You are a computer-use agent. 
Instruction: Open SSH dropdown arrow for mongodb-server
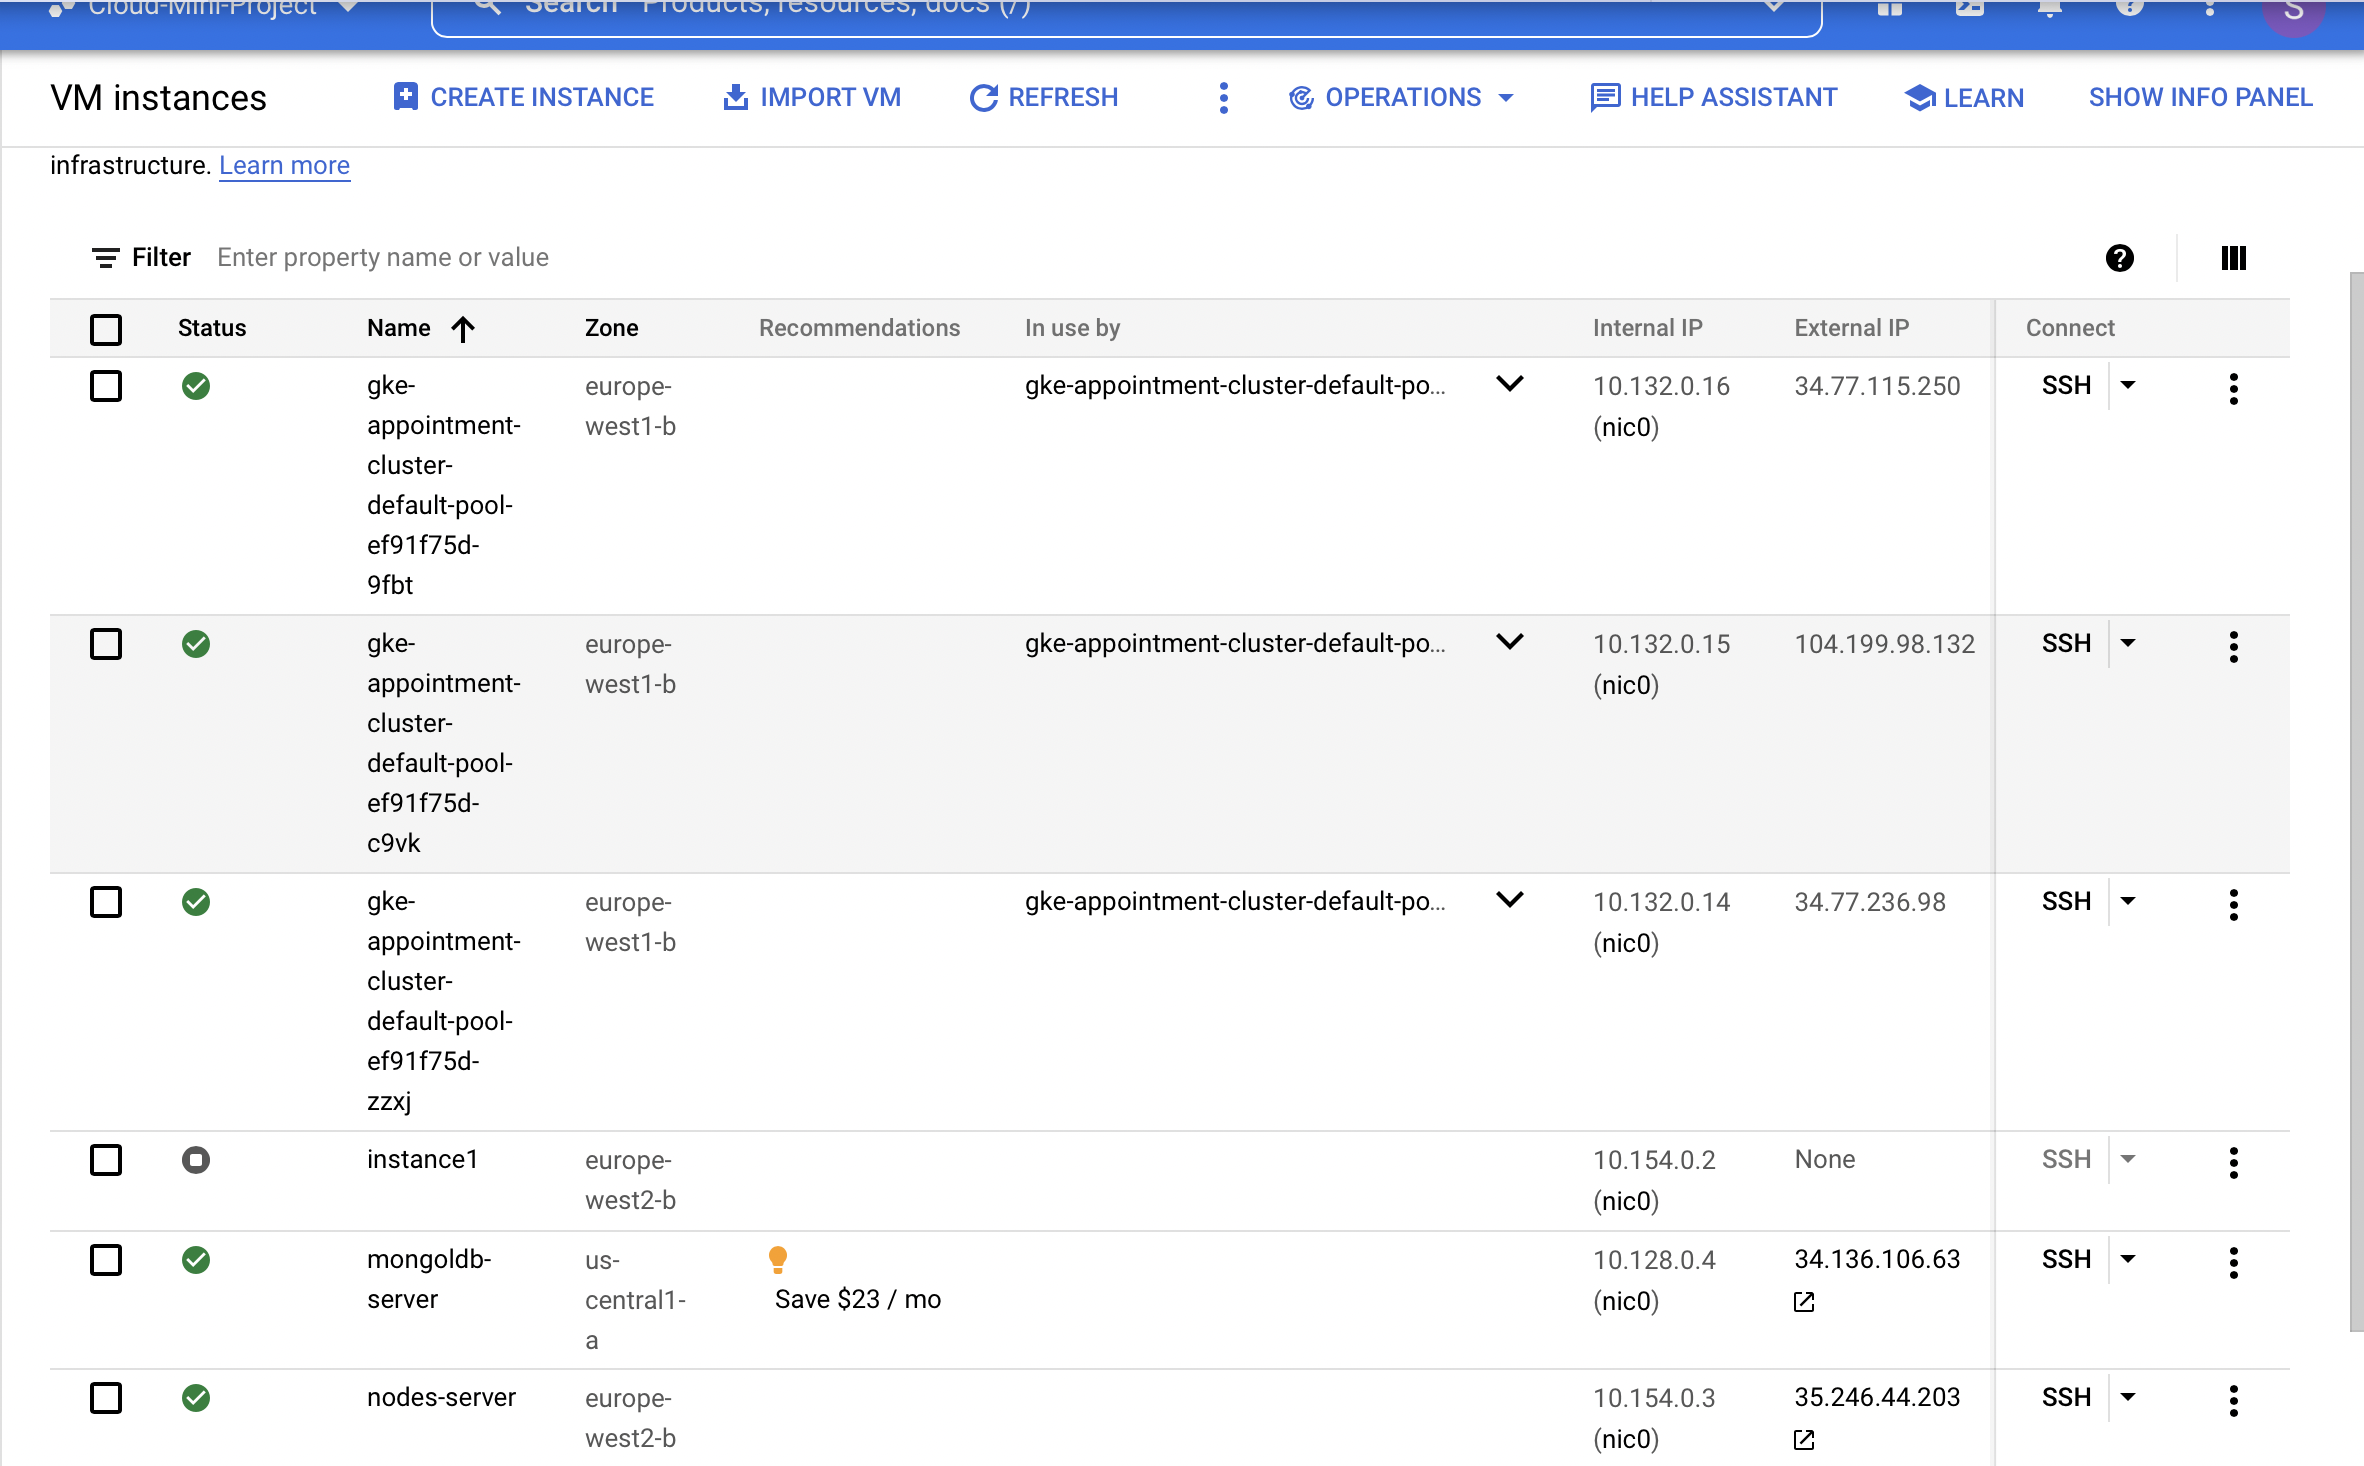click(2128, 1259)
